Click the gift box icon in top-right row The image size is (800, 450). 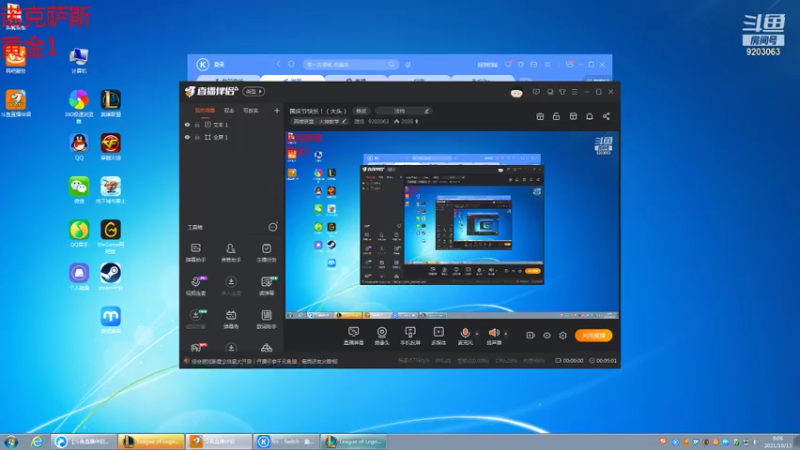540,116
